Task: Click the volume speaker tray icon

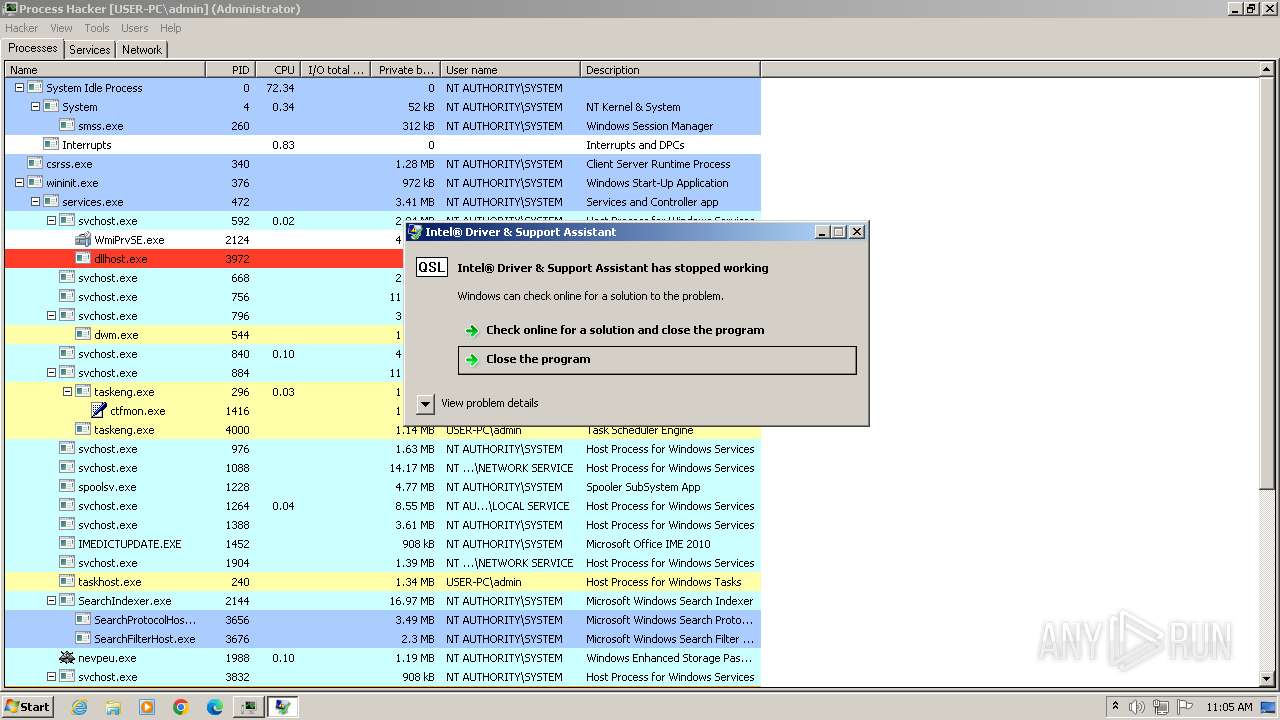Action: 1137,707
